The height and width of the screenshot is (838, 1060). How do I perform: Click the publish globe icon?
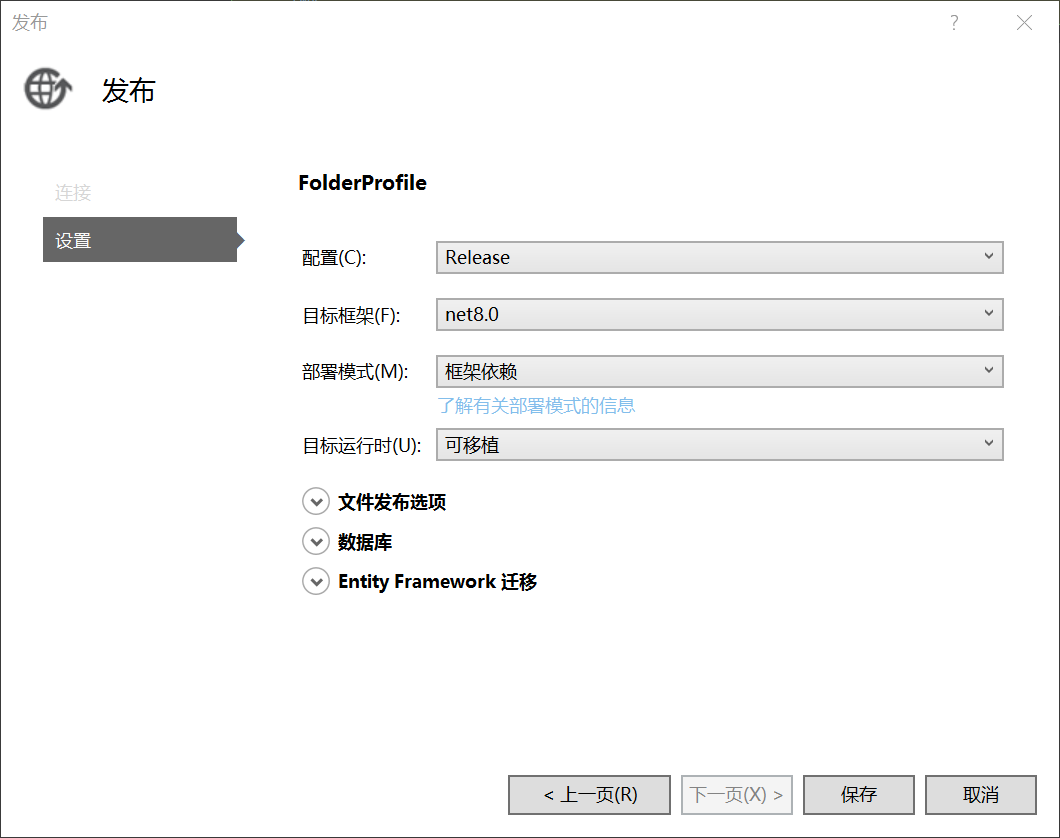click(x=48, y=89)
